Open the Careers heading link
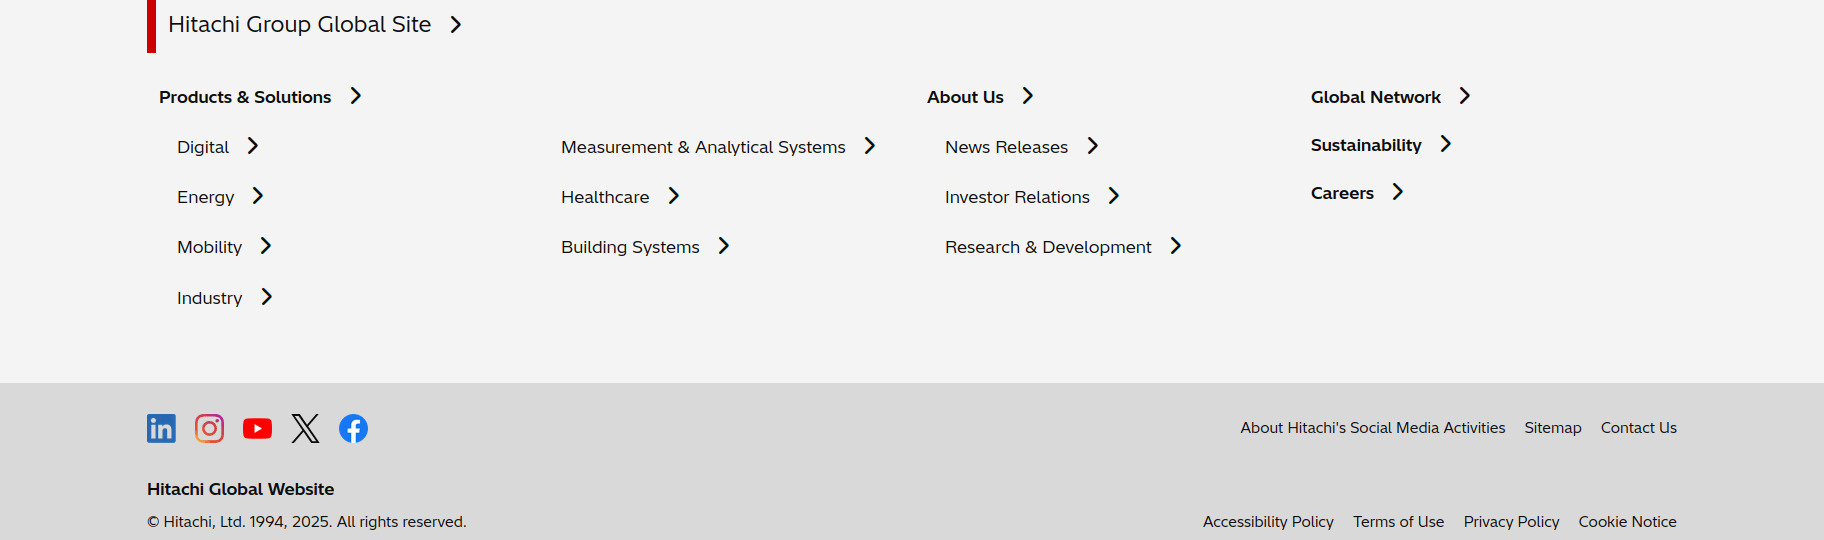 click(1342, 193)
